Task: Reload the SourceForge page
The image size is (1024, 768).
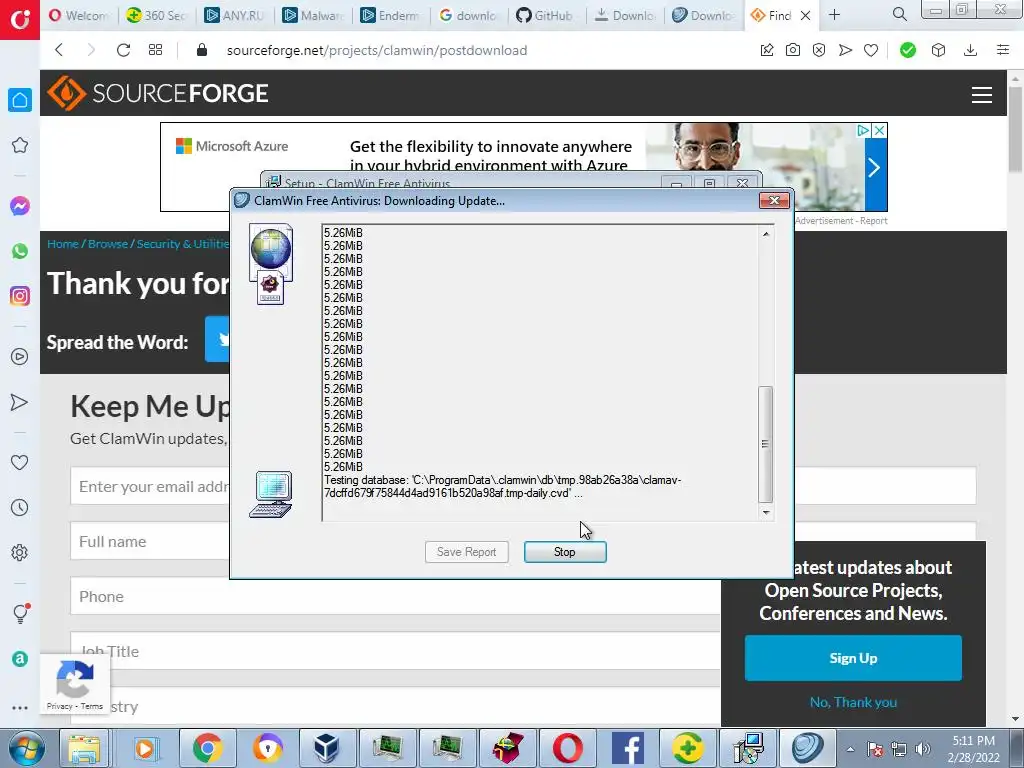Action: pos(123,50)
